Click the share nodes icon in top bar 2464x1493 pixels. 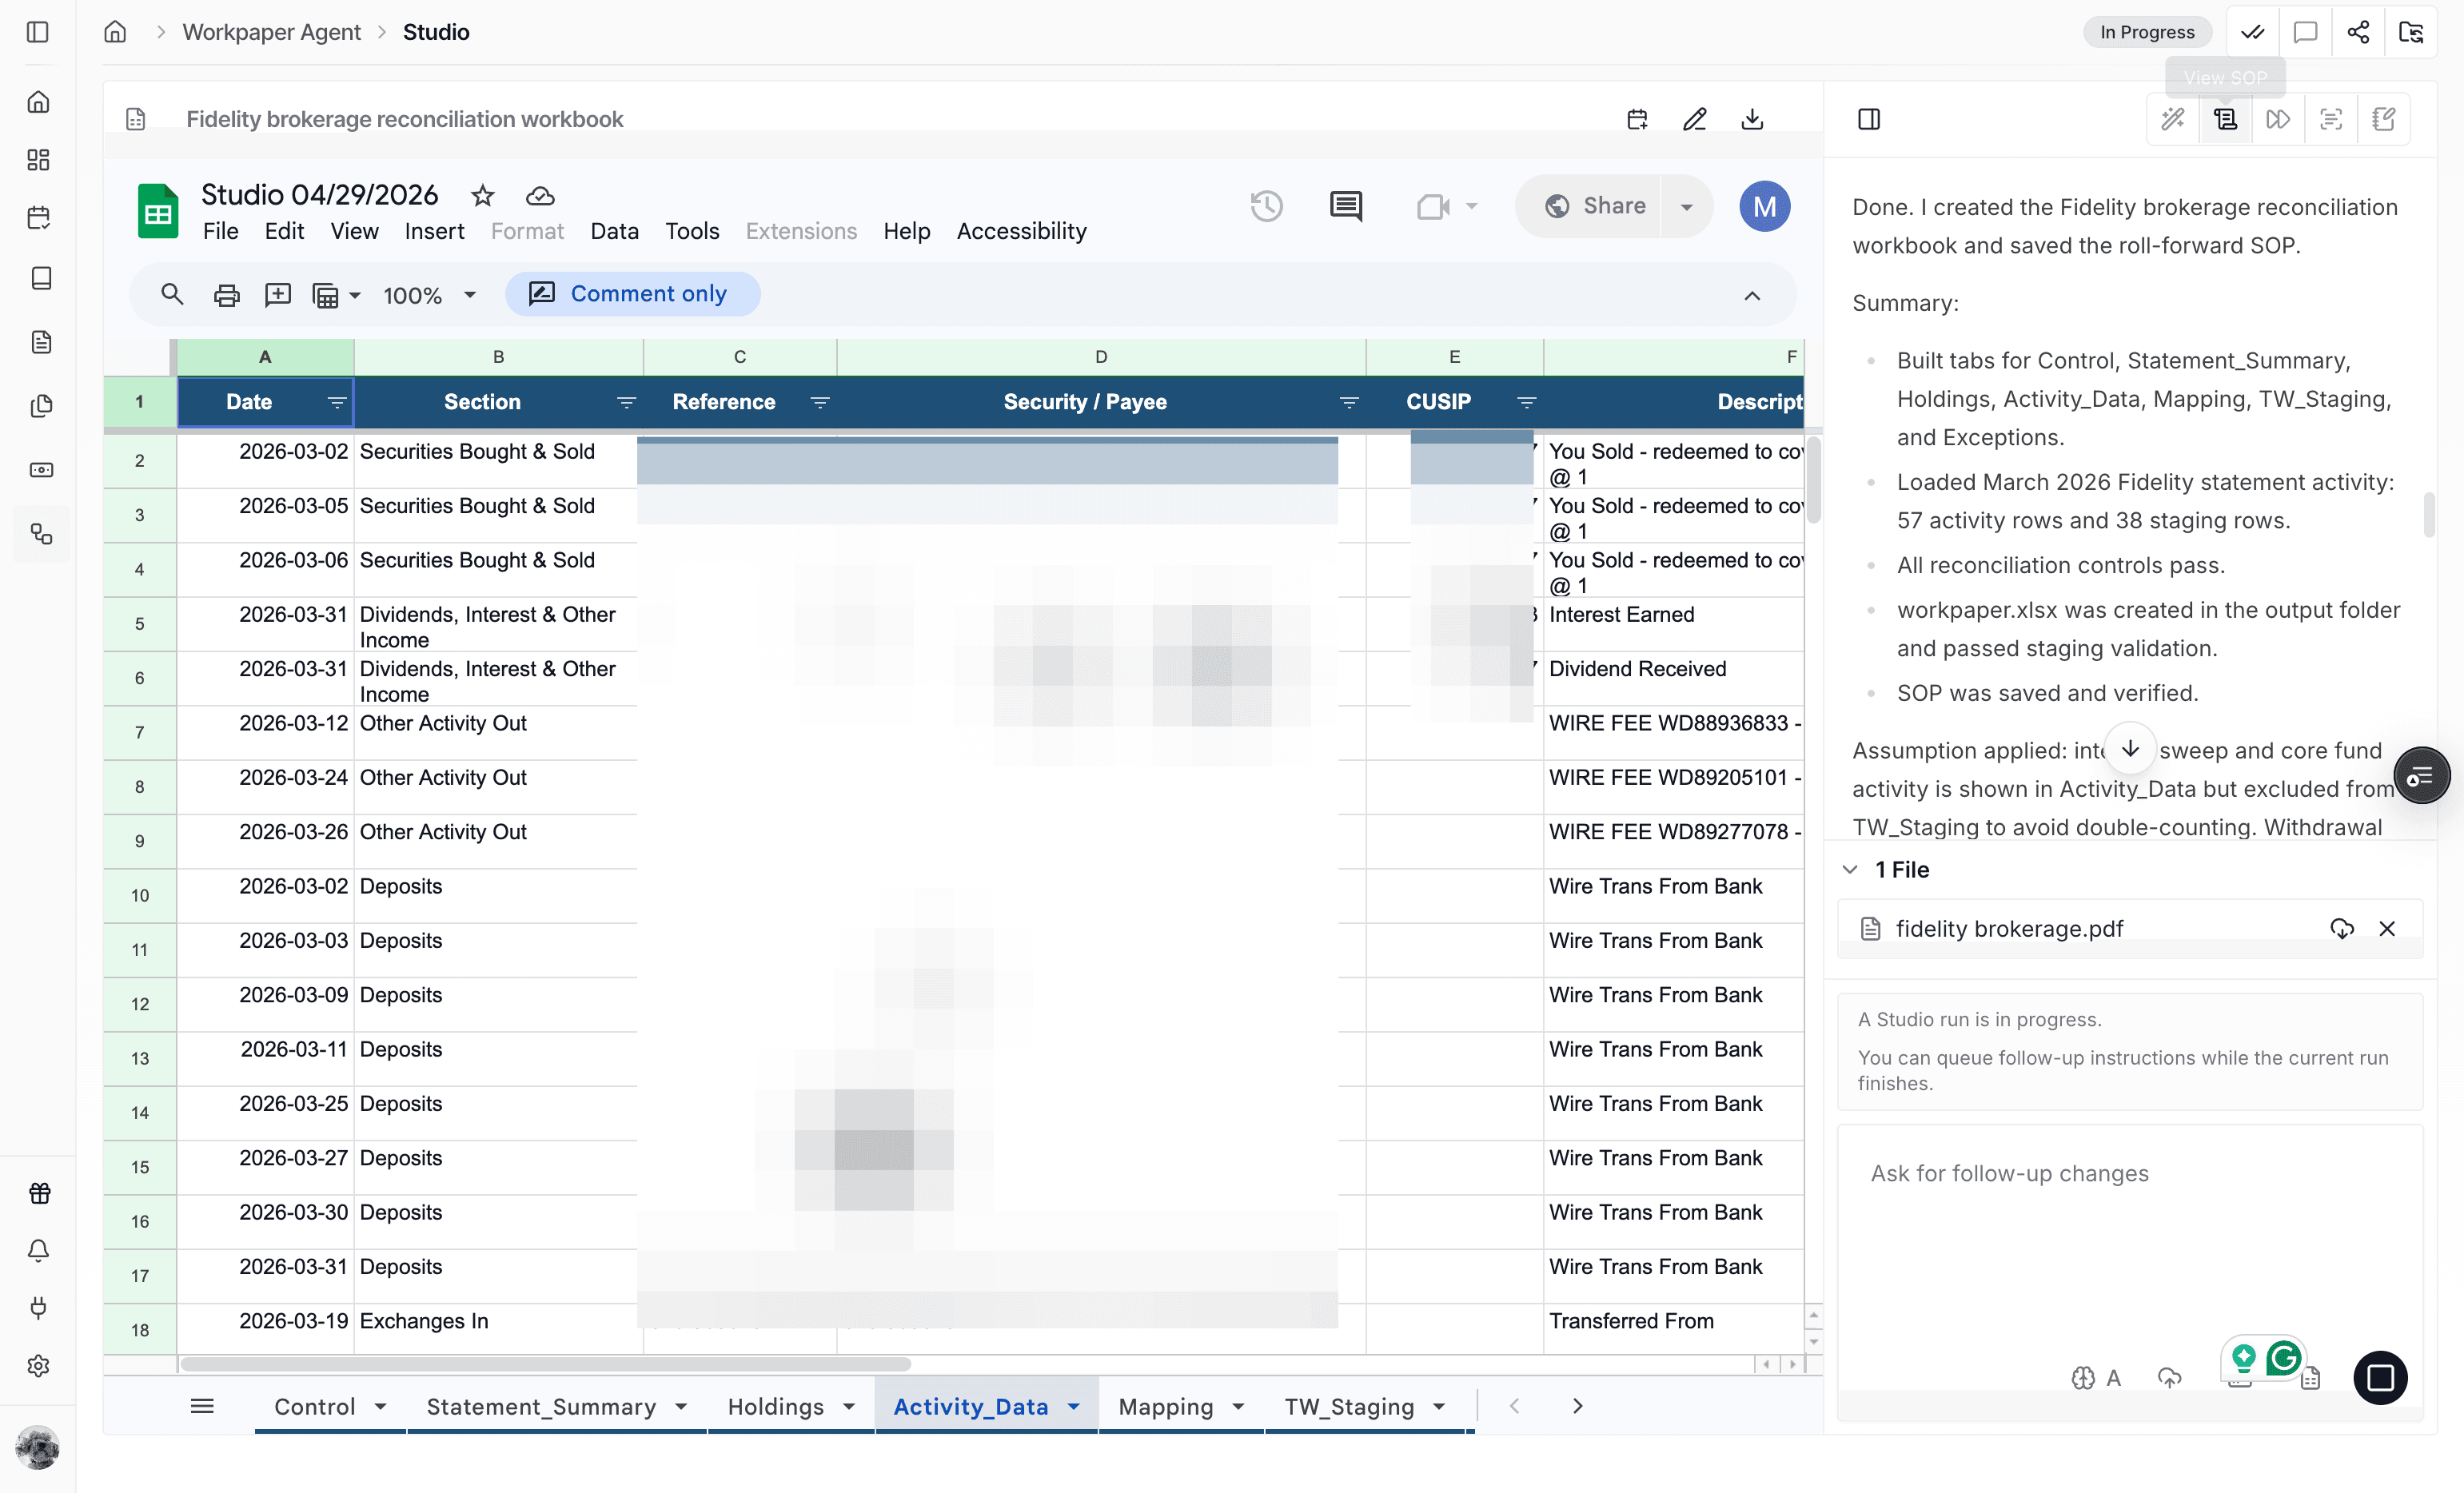2358,32
